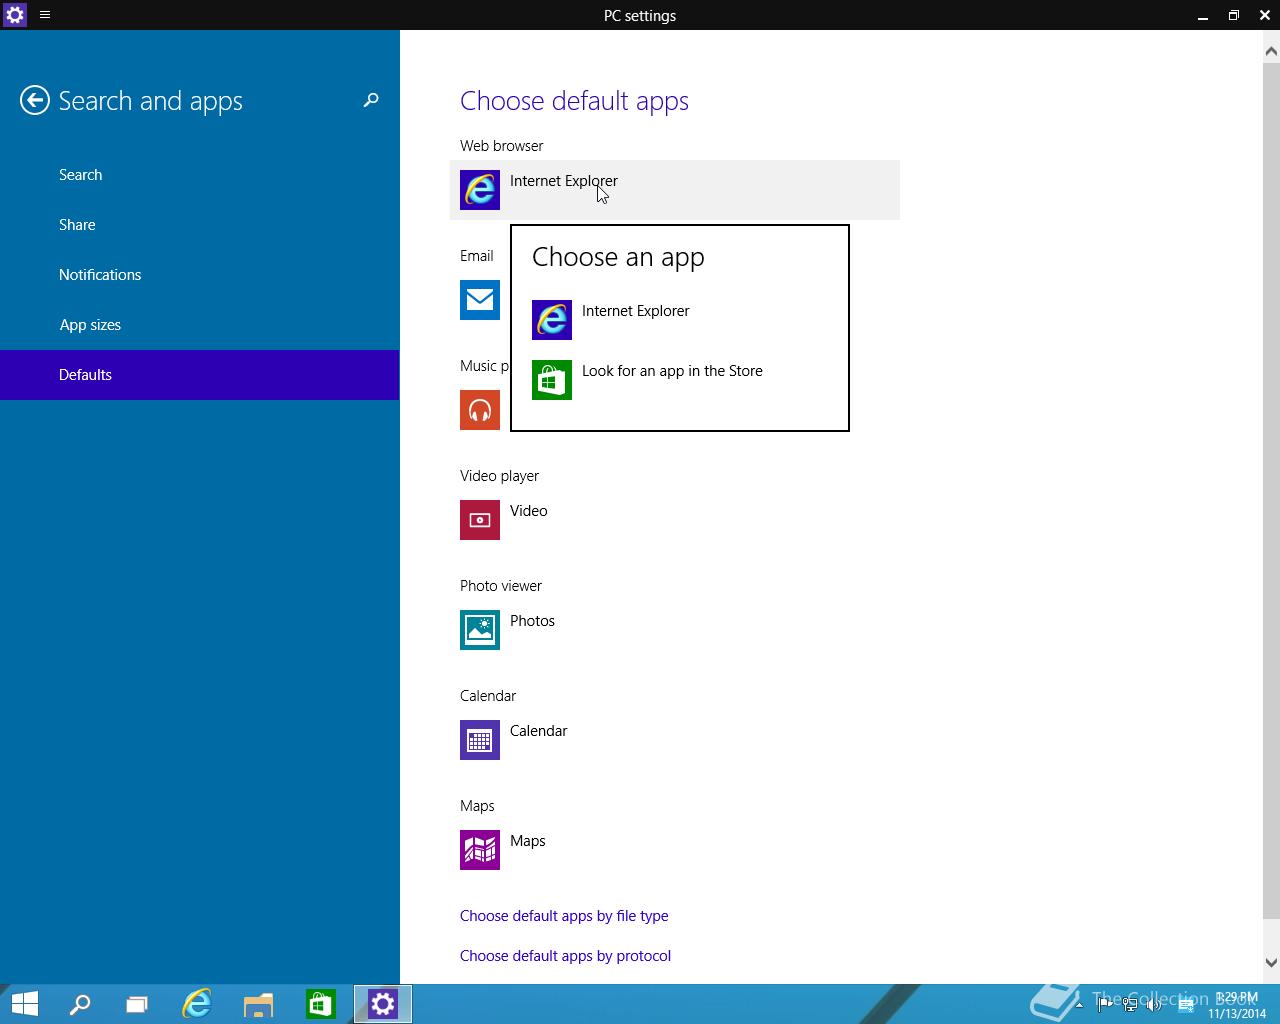Select the Defaults category in sidebar

pyautogui.click(x=200, y=375)
